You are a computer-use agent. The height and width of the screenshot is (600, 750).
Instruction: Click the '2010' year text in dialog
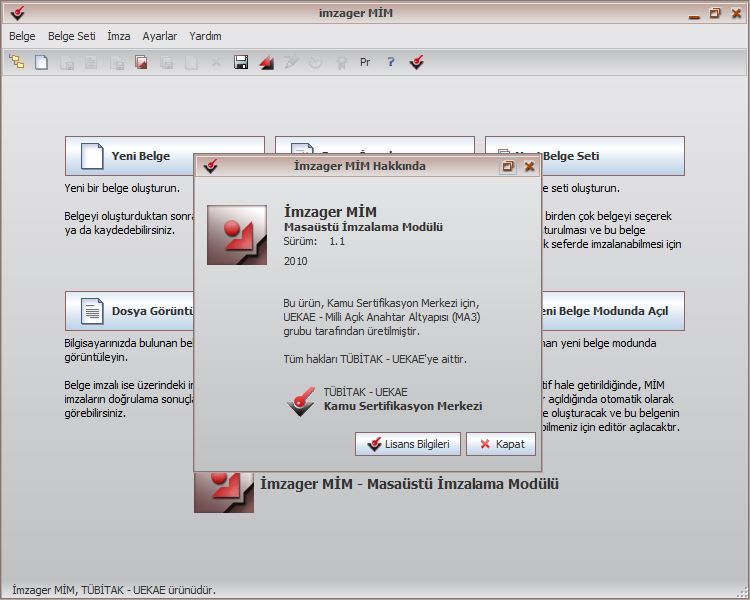pyautogui.click(x=296, y=261)
